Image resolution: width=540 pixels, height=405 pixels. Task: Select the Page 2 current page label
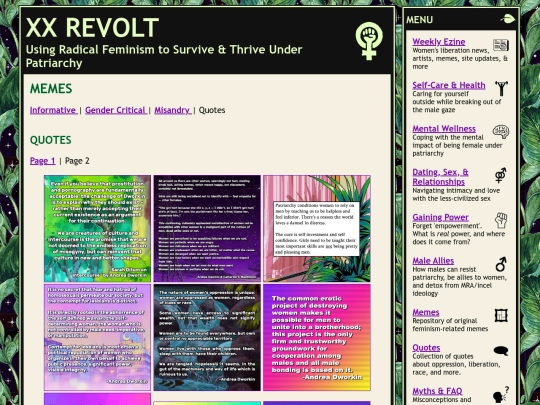pos(77,161)
